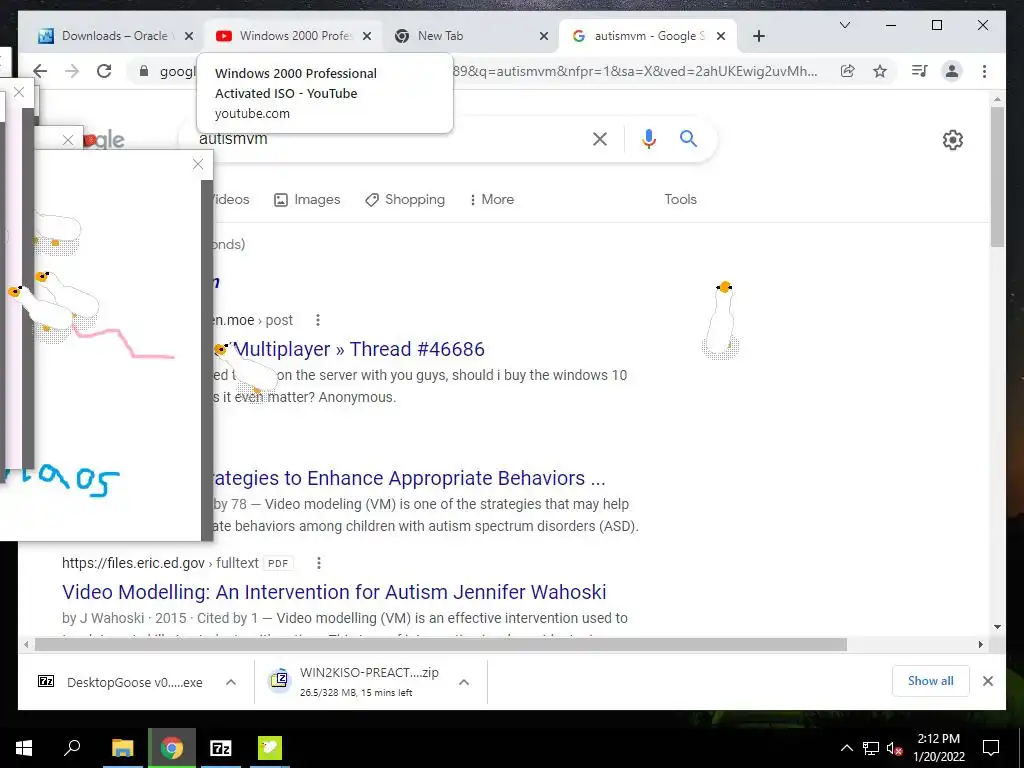
Task: Show hidden system tray icons
Action: (846, 748)
